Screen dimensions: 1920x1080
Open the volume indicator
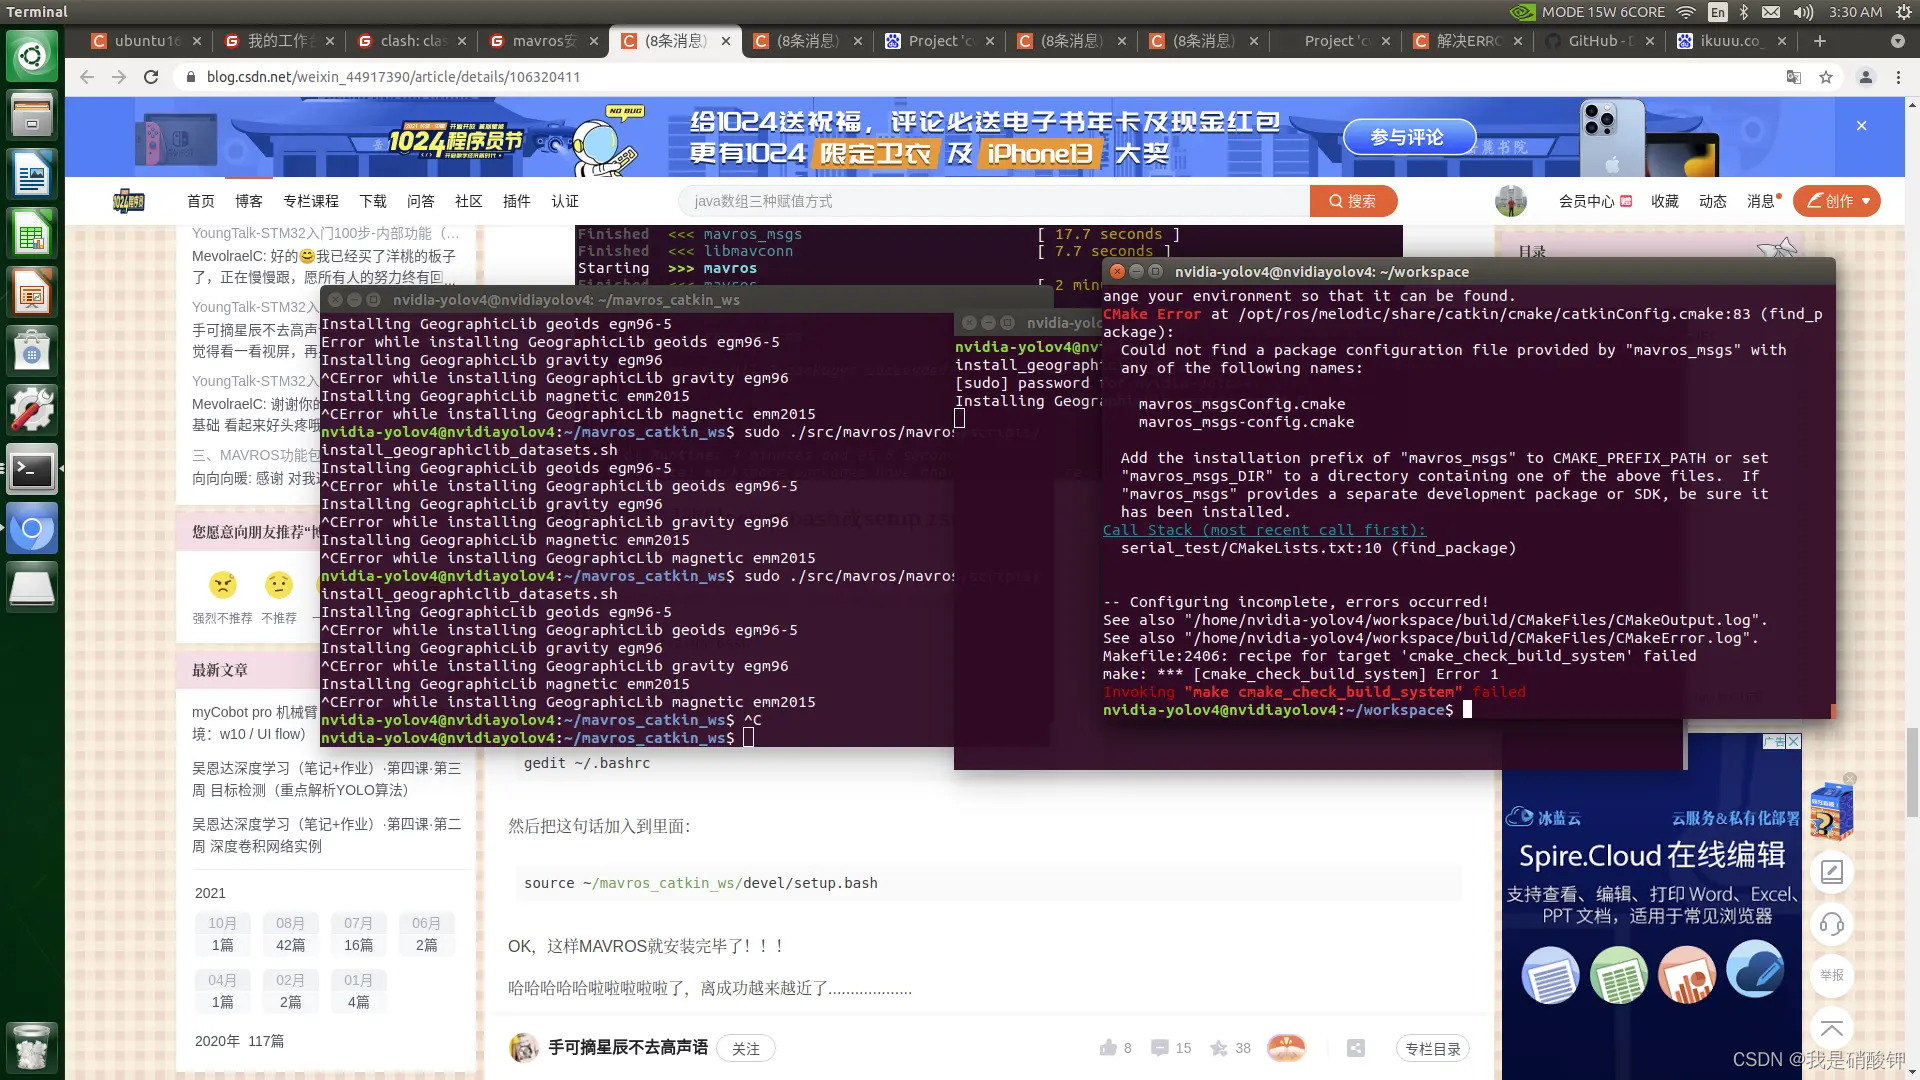1803,12
